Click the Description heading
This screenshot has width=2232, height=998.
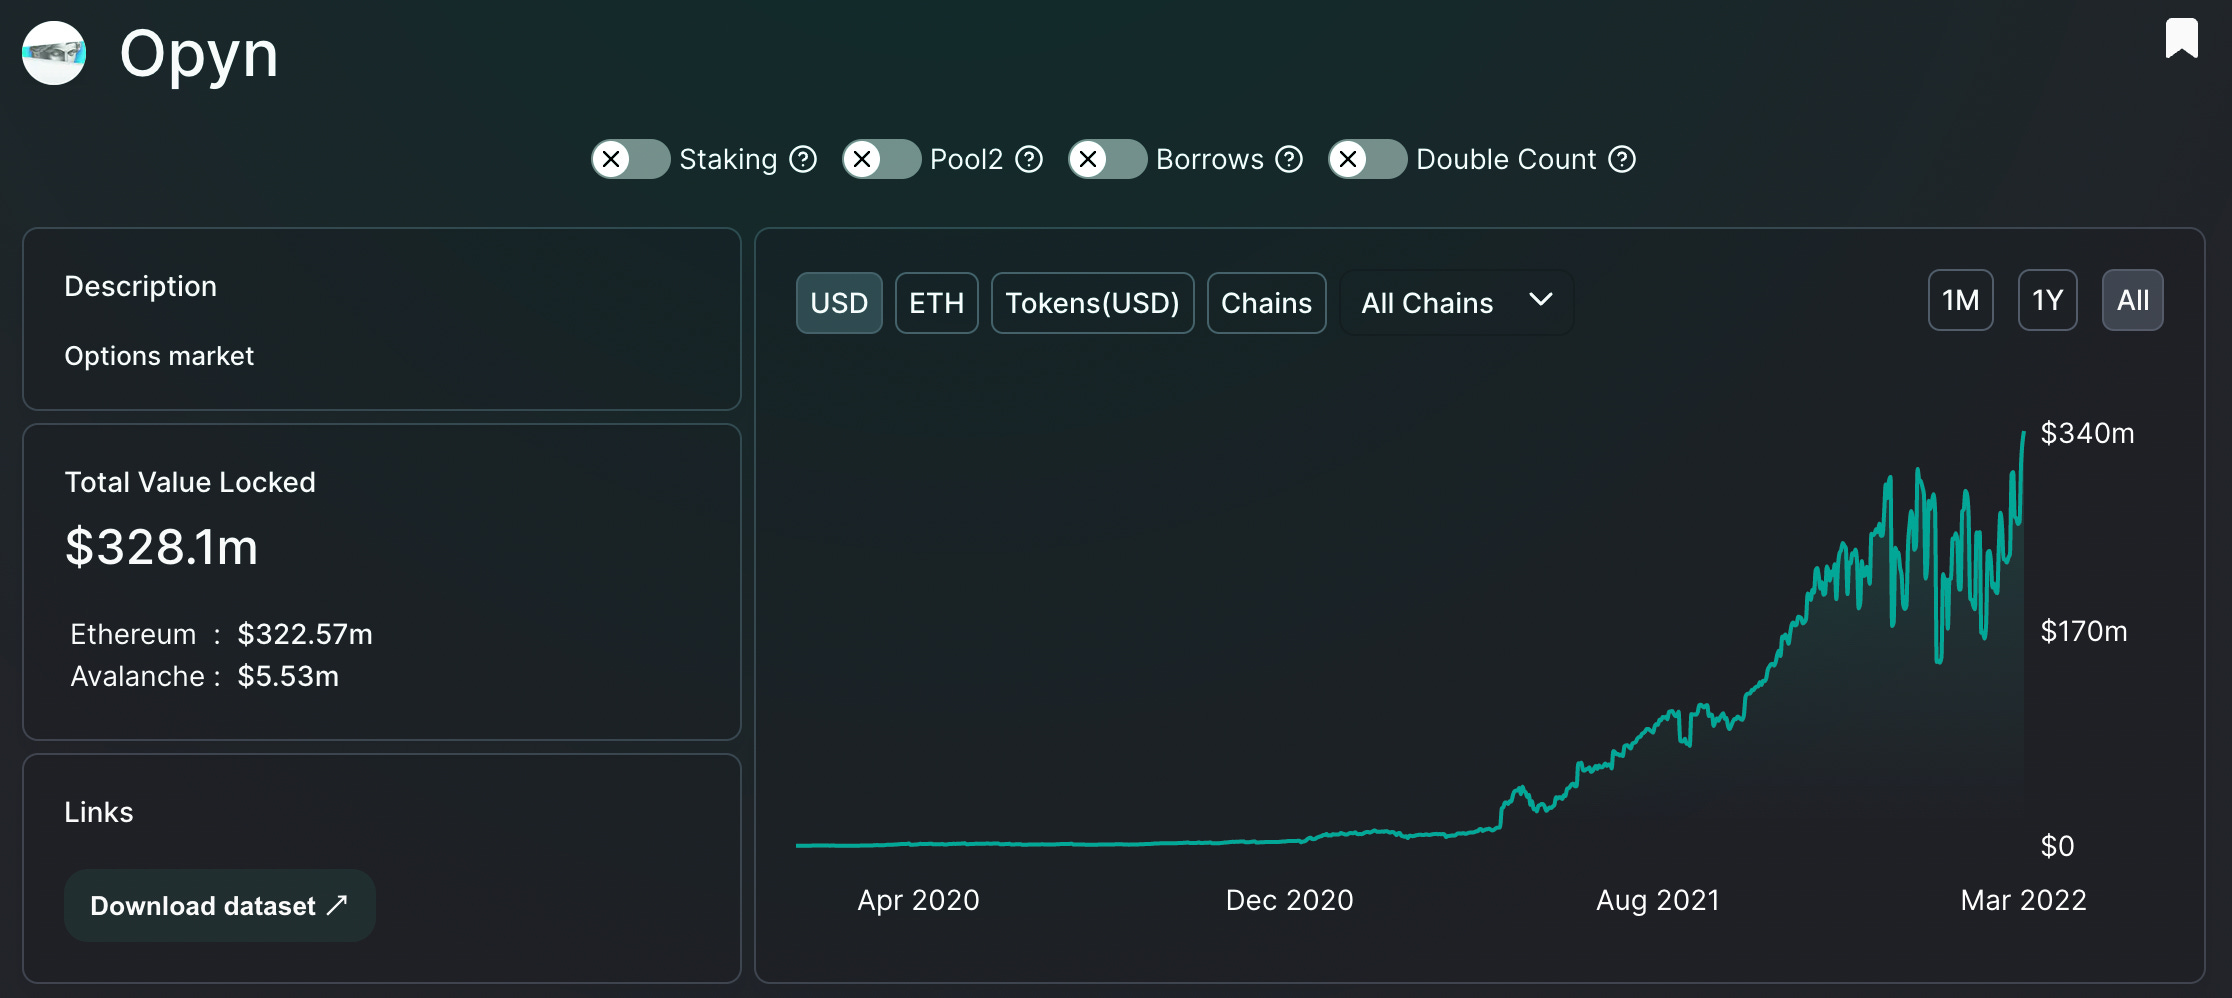tap(140, 286)
